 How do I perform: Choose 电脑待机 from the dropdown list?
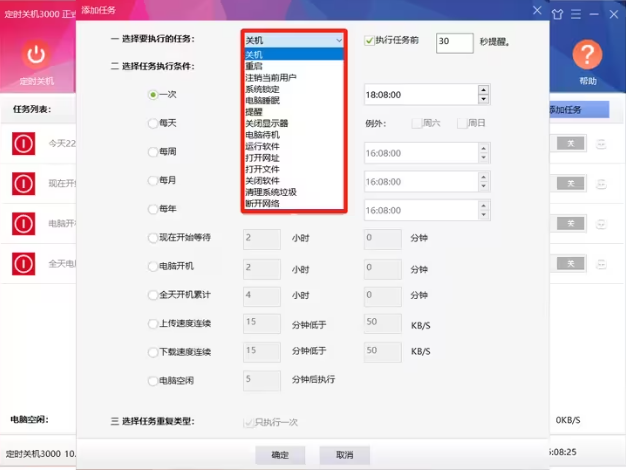point(294,135)
